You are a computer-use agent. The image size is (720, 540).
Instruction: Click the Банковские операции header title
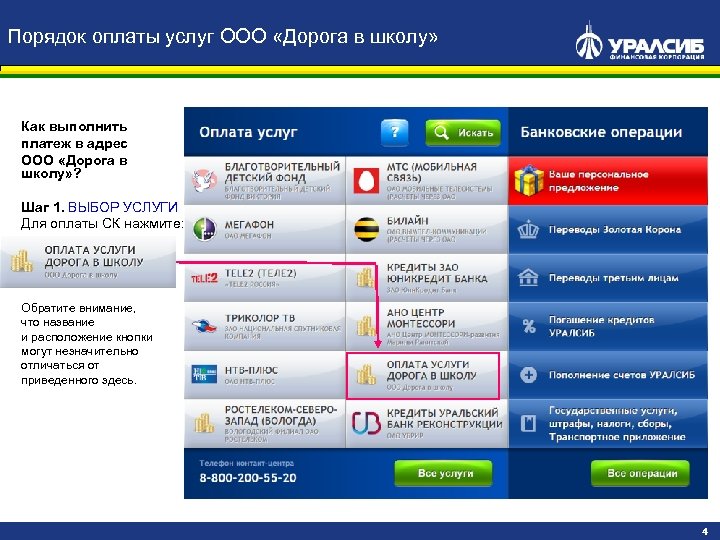pyautogui.click(x=601, y=132)
